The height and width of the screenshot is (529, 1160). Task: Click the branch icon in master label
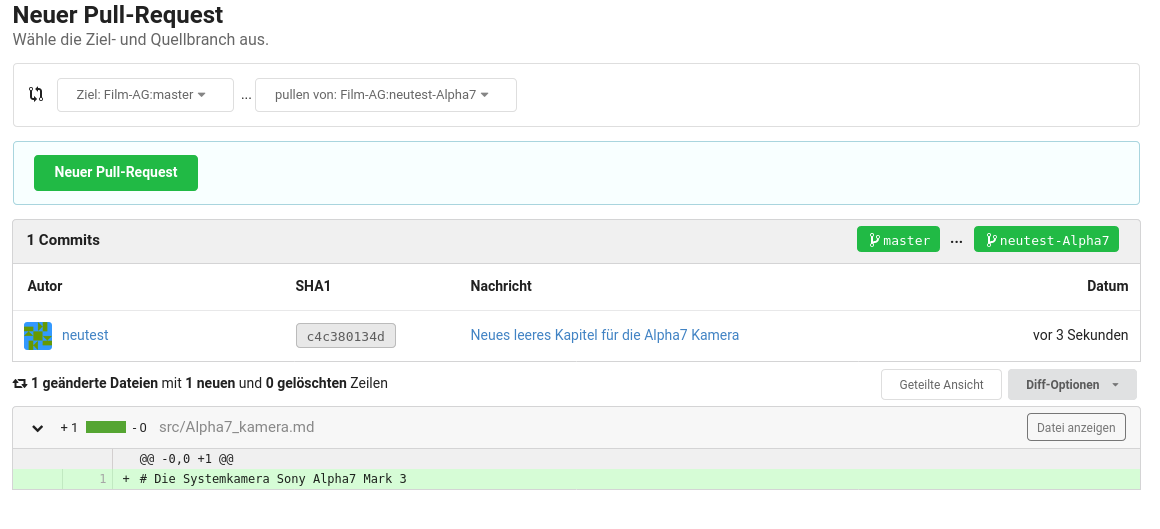[x=874, y=240]
